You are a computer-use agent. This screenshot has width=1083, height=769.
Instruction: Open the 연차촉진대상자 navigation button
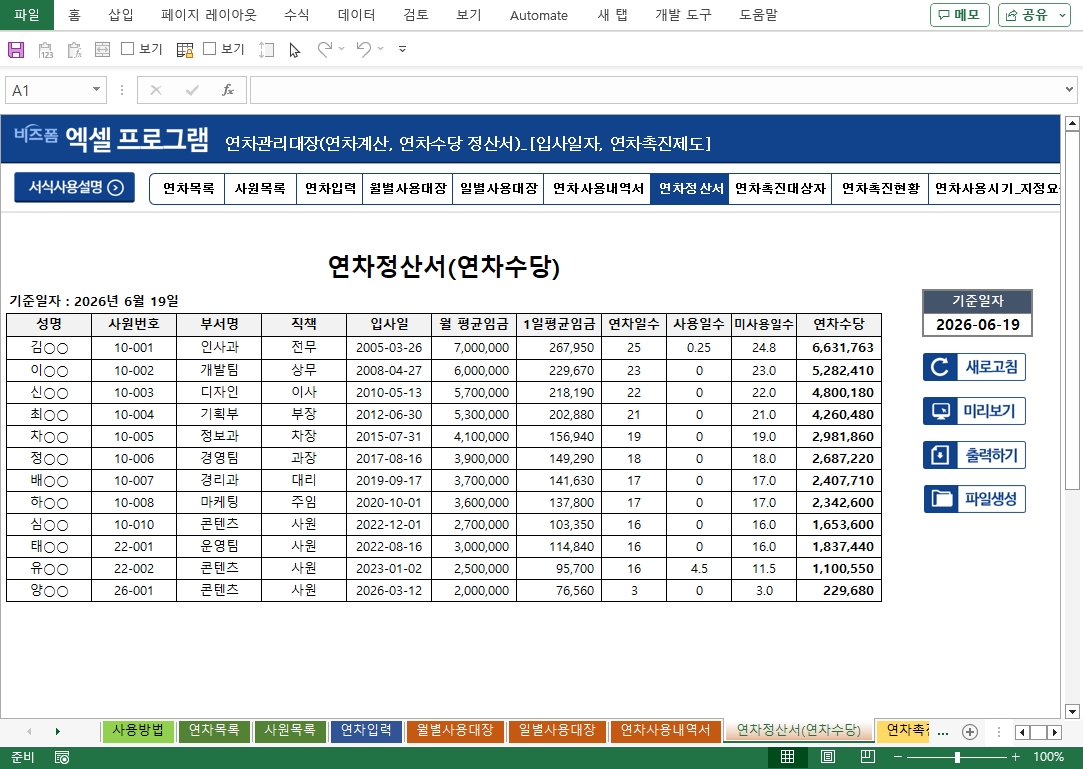click(x=780, y=188)
